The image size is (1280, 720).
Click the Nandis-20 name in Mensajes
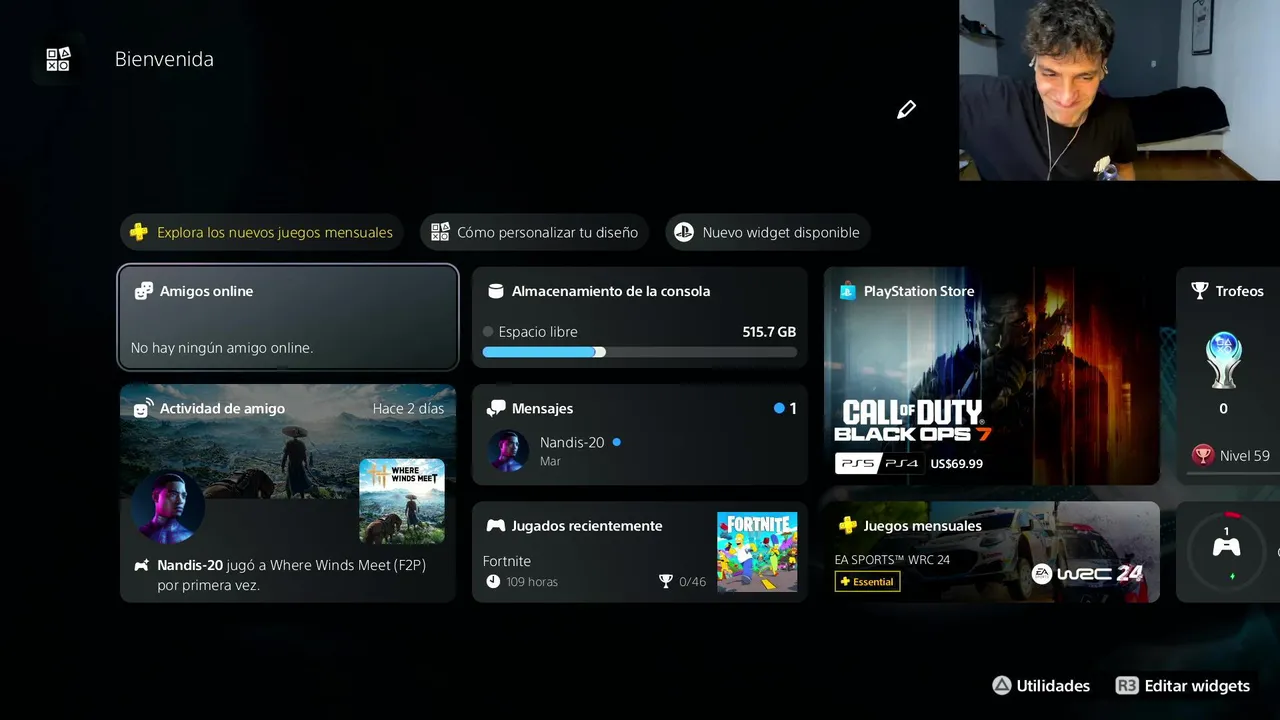click(572, 442)
